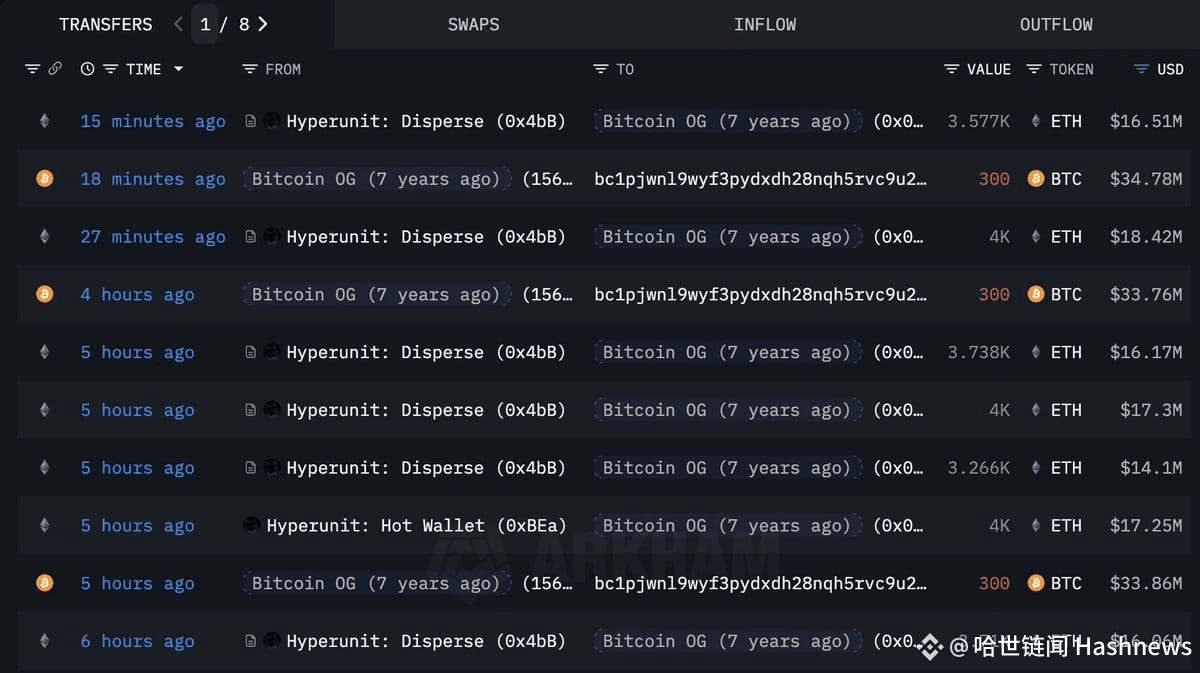
Task: Click contract document icon in 15 minutes ago row
Action: (x=251, y=121)
